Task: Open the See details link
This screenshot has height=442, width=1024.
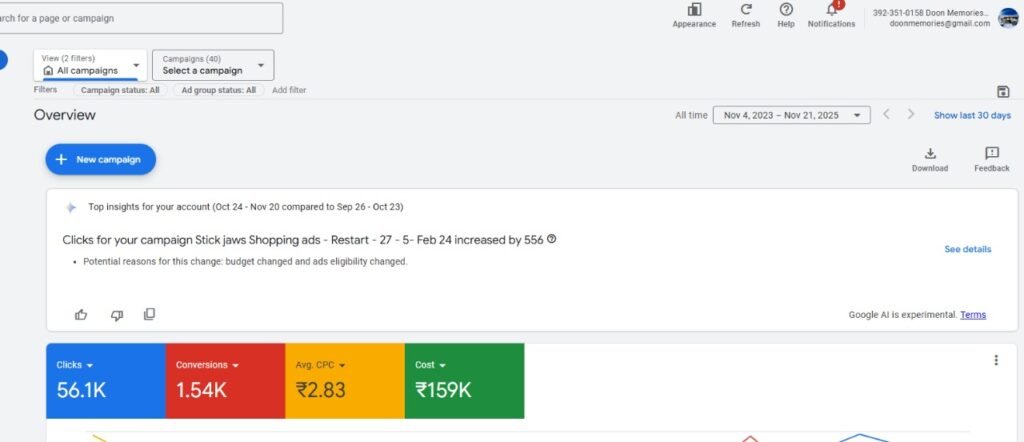Action: click(x=968, y=249)
